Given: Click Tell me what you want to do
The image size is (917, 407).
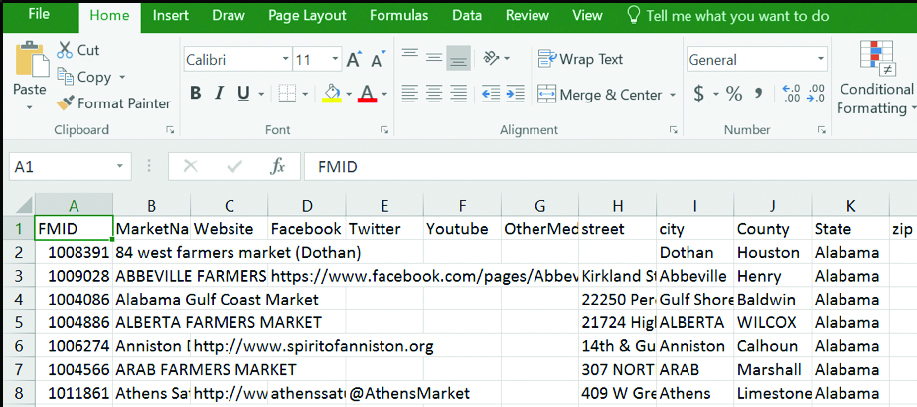Looking at the screenshot, I should 728,16.
